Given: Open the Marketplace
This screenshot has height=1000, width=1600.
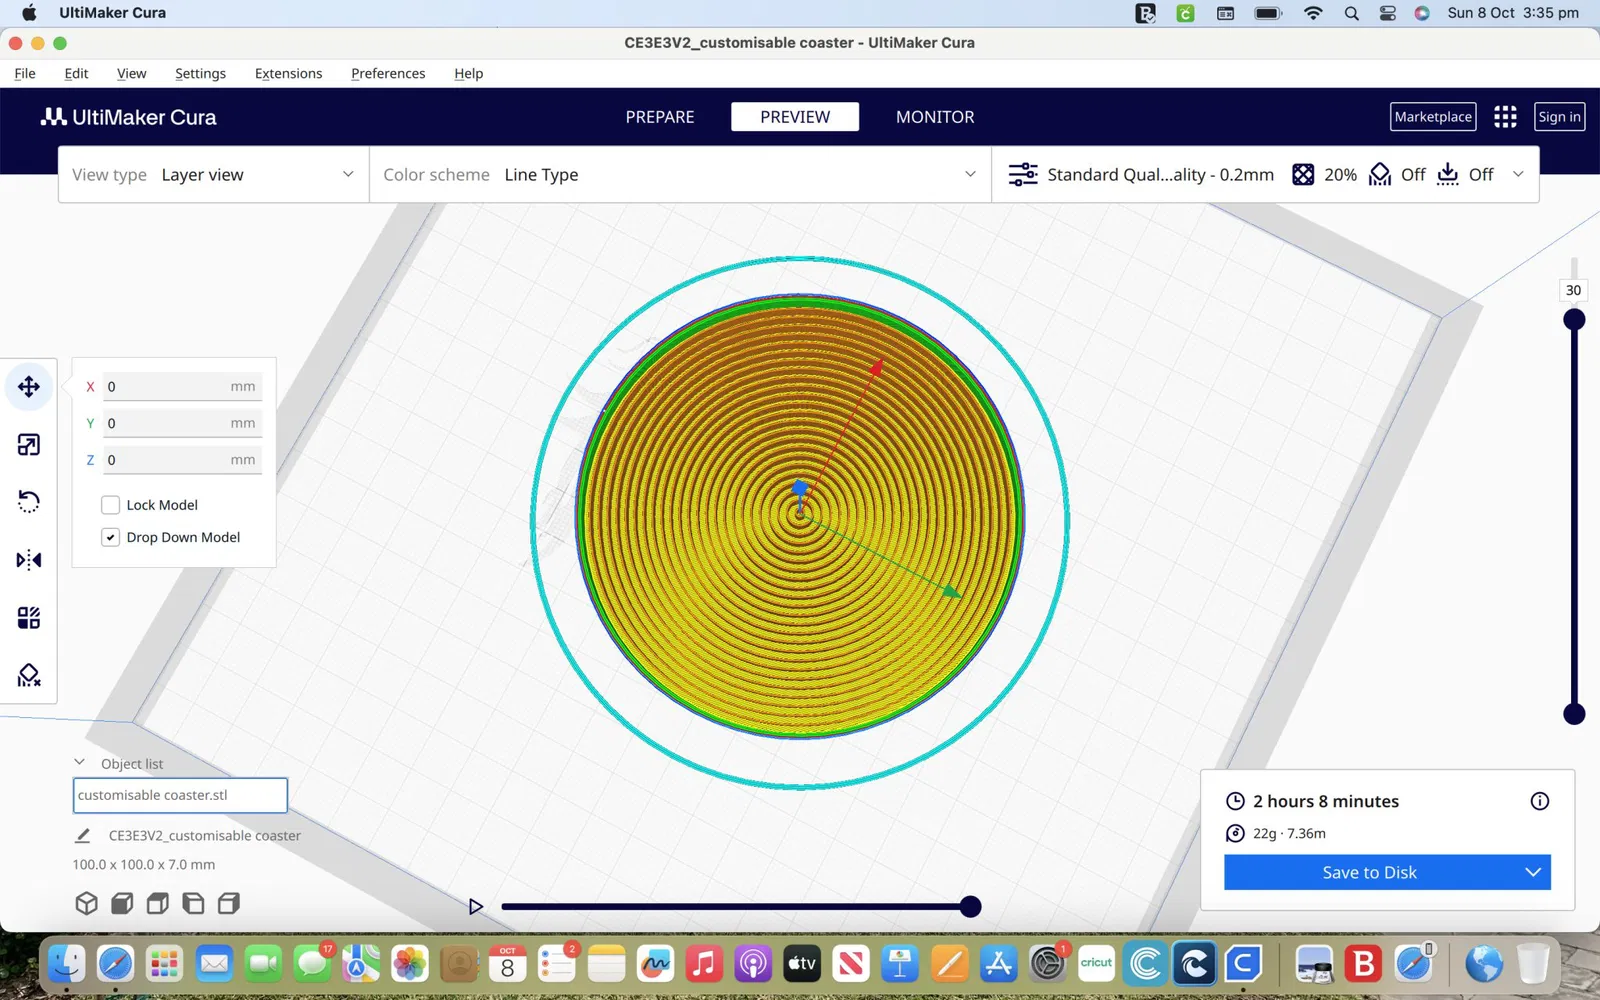Looking at the screenshot, I should pyautogui.click(x=1433, y=117).
